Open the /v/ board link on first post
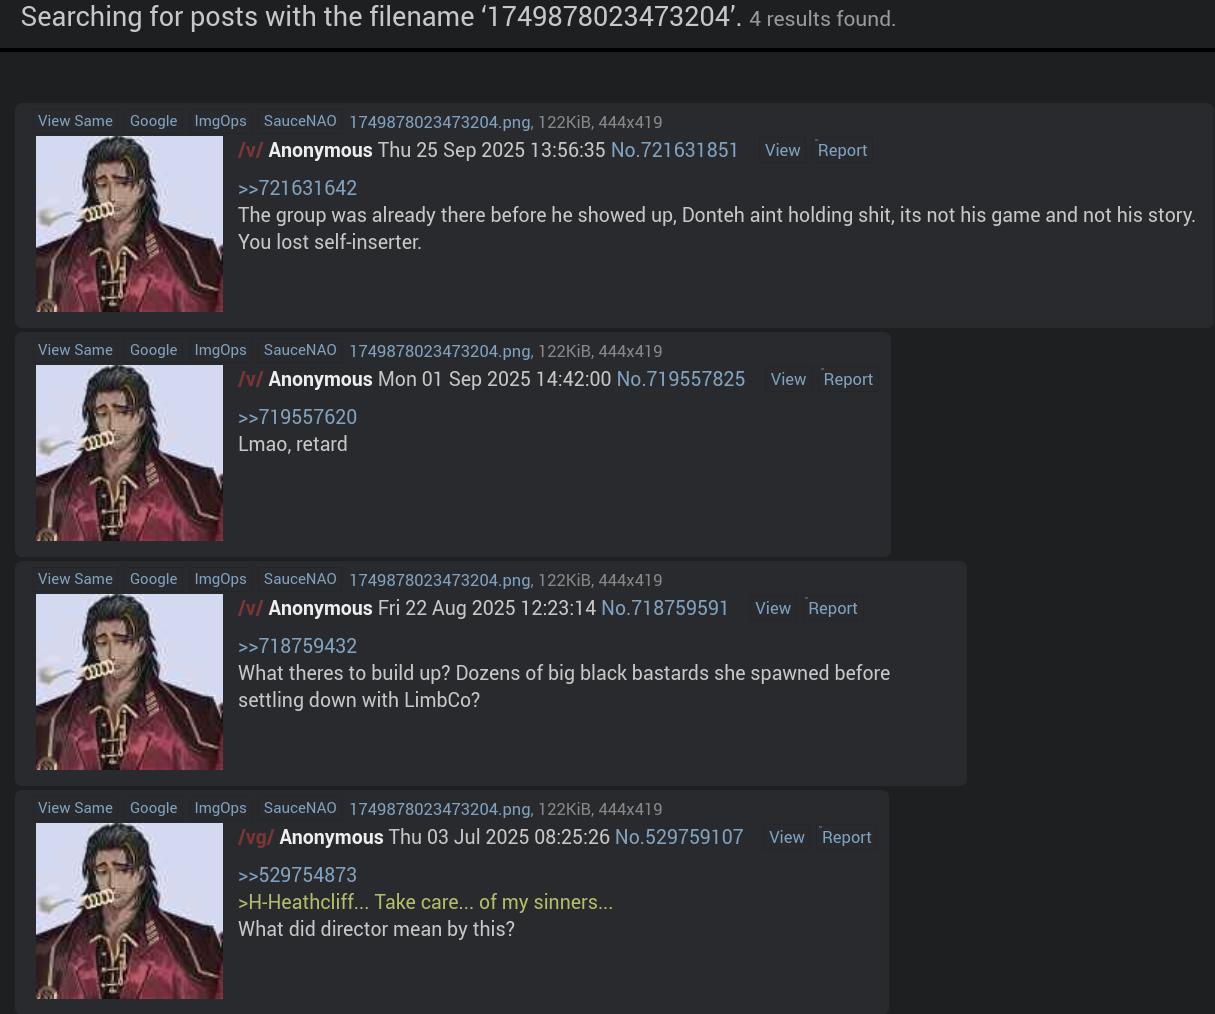This screenshot has height=1014, width=1215. 250,150
